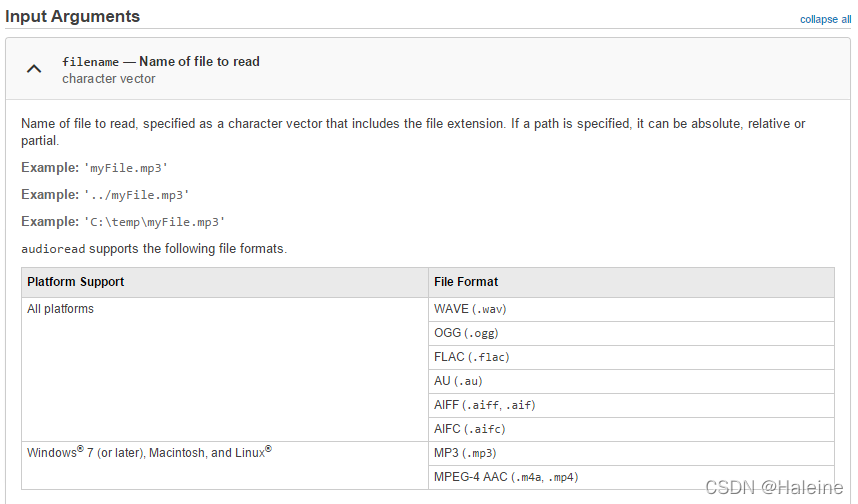Select the WAVE (.wav) table row
Screen dimensions: 858x504
(631, 309)
